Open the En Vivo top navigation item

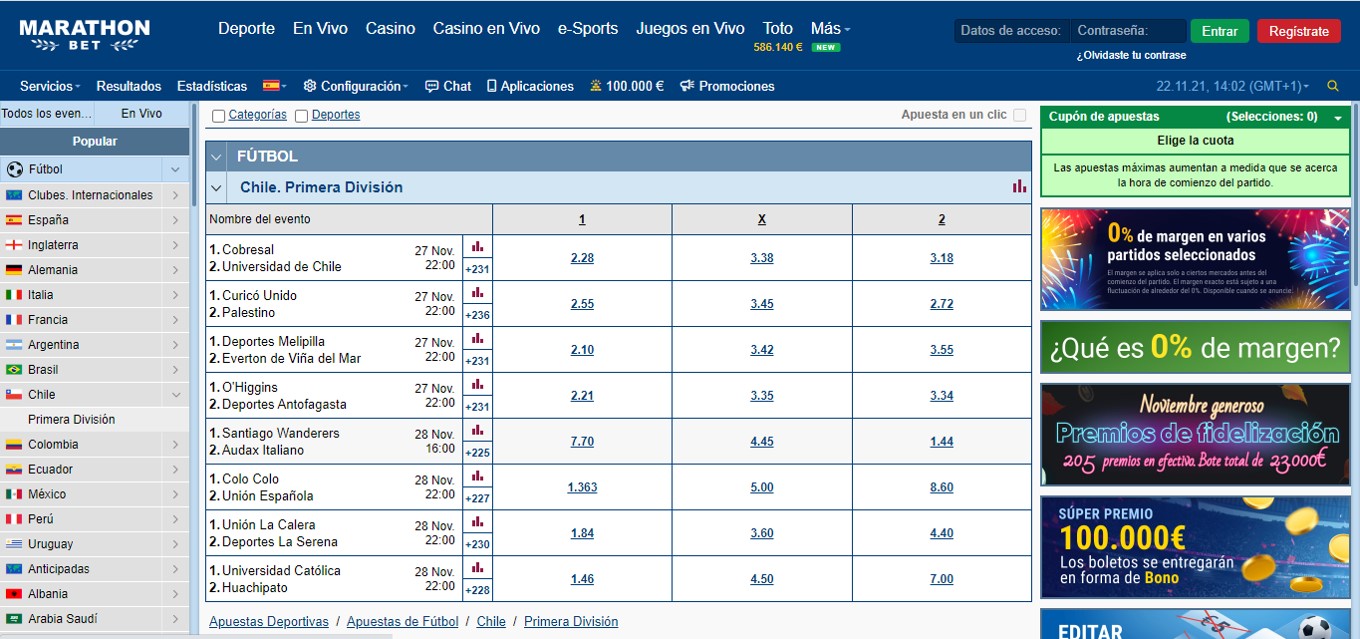click(320, 29)
